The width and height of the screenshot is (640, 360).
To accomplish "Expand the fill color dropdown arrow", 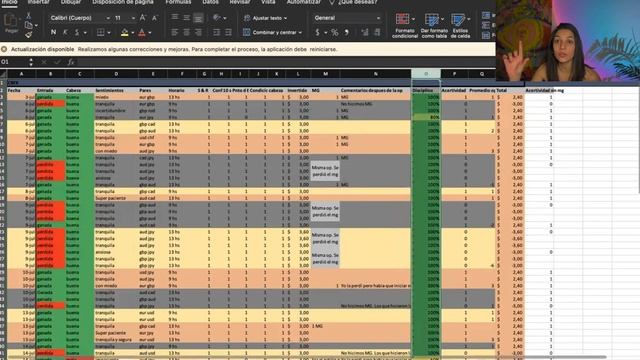I will (133, 33).
